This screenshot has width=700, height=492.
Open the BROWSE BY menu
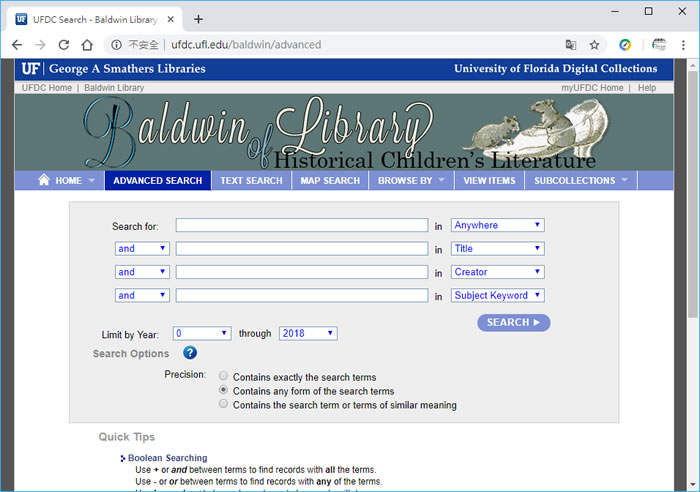411,180
